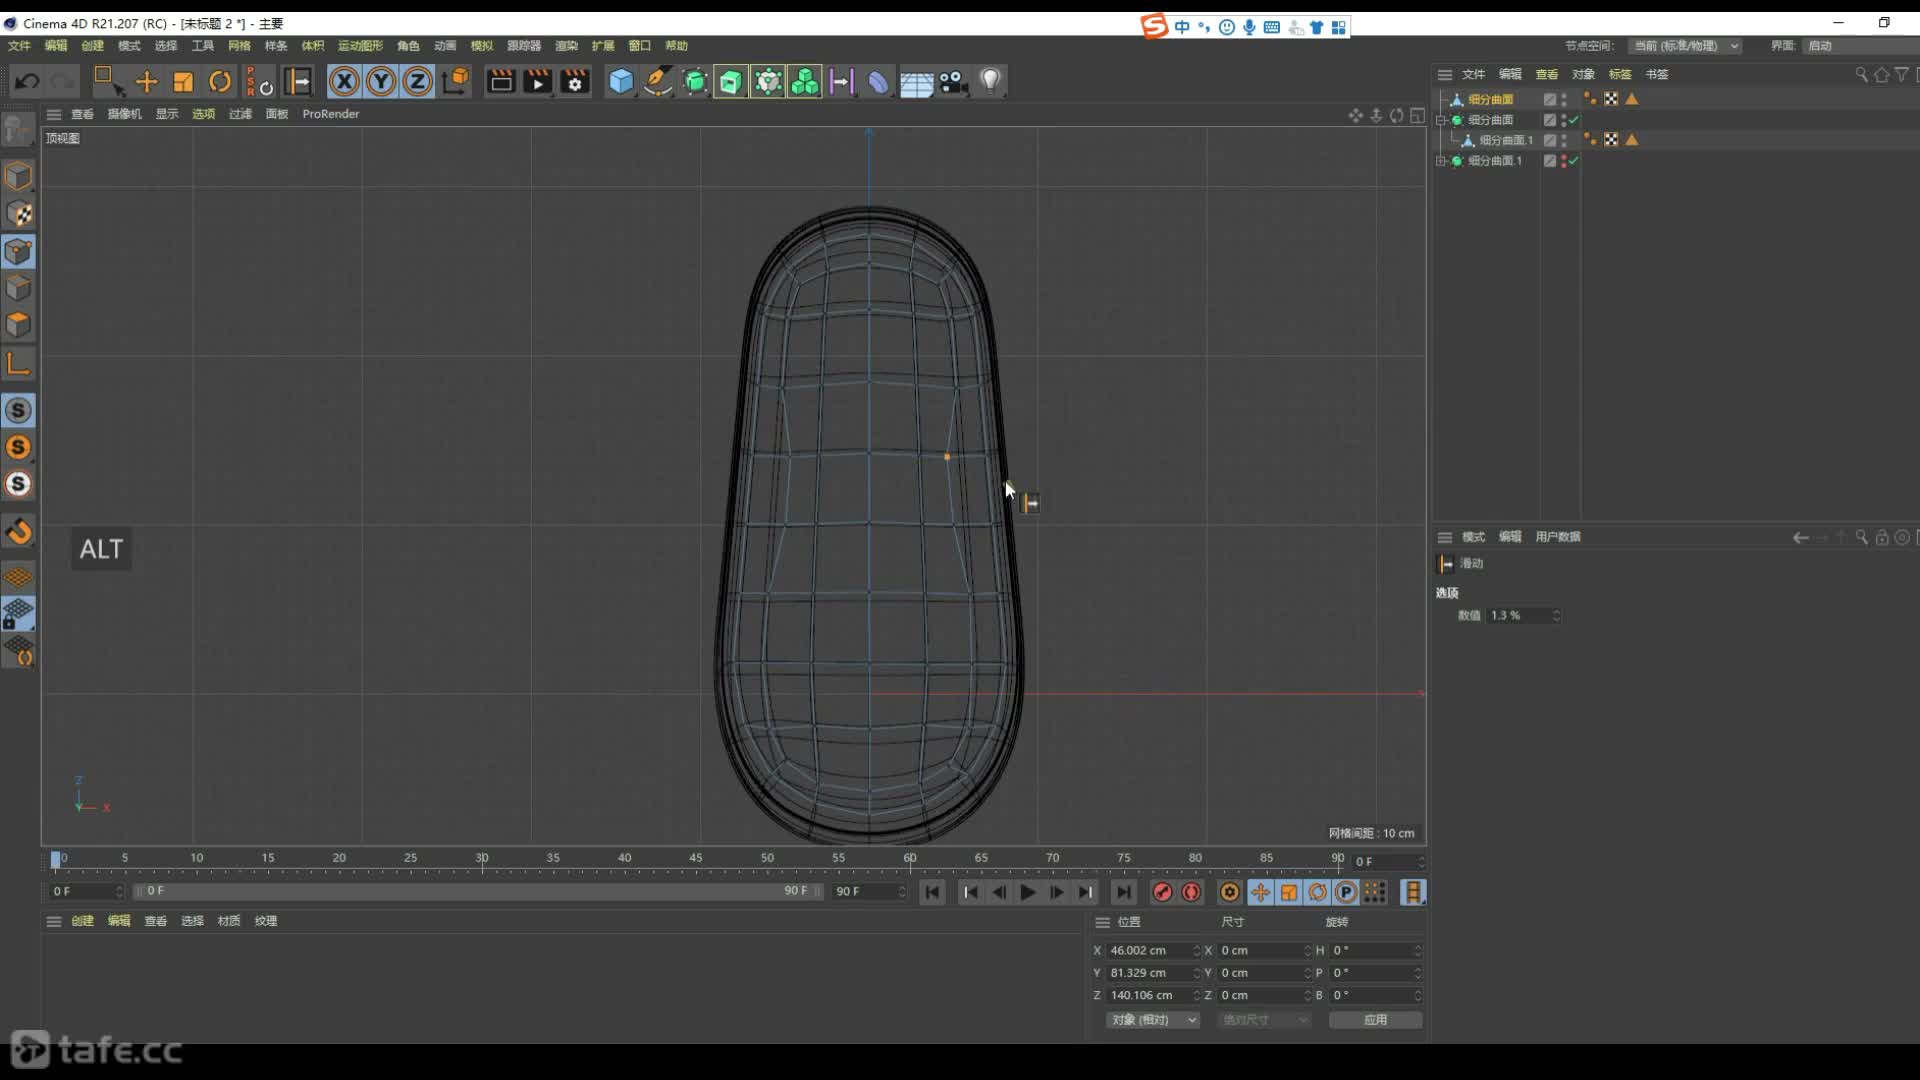Step to next frame
1920x1080 pixels.
click(1056, 892)
